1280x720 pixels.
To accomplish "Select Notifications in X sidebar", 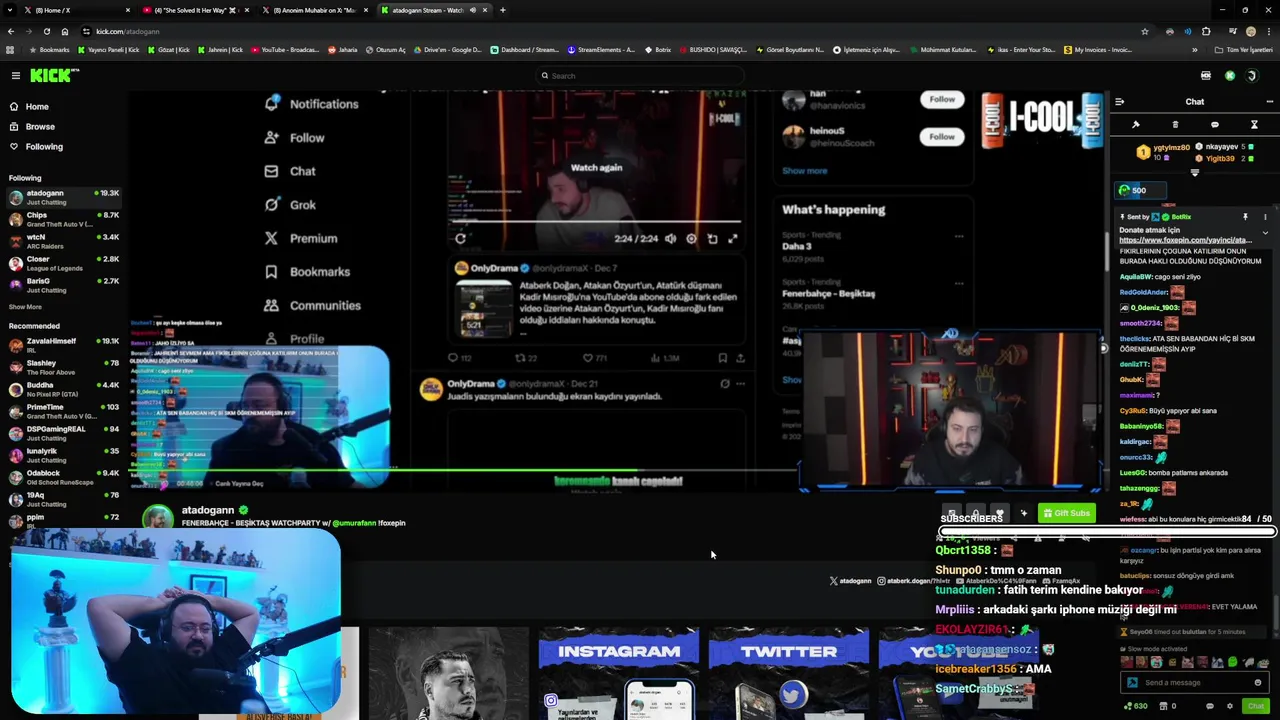I will pyautogui.click(x=311, y=104).
